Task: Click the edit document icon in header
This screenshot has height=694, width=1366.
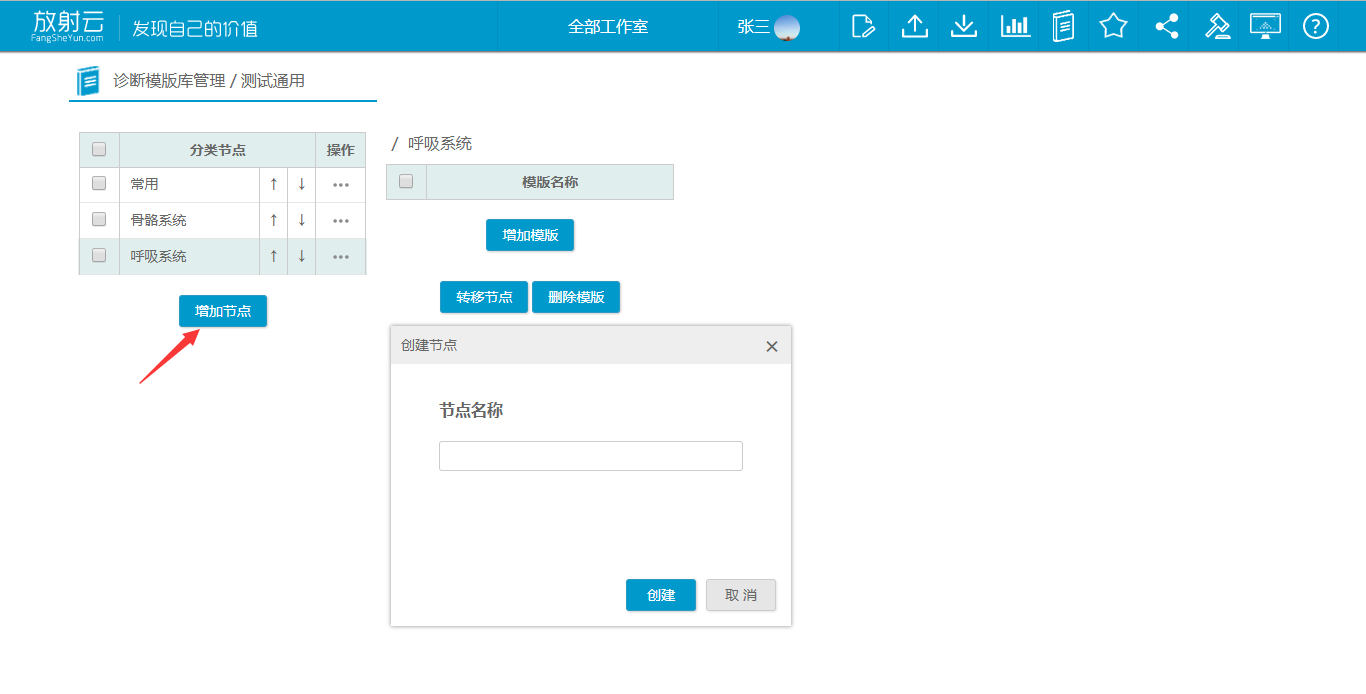Action: 863,26
